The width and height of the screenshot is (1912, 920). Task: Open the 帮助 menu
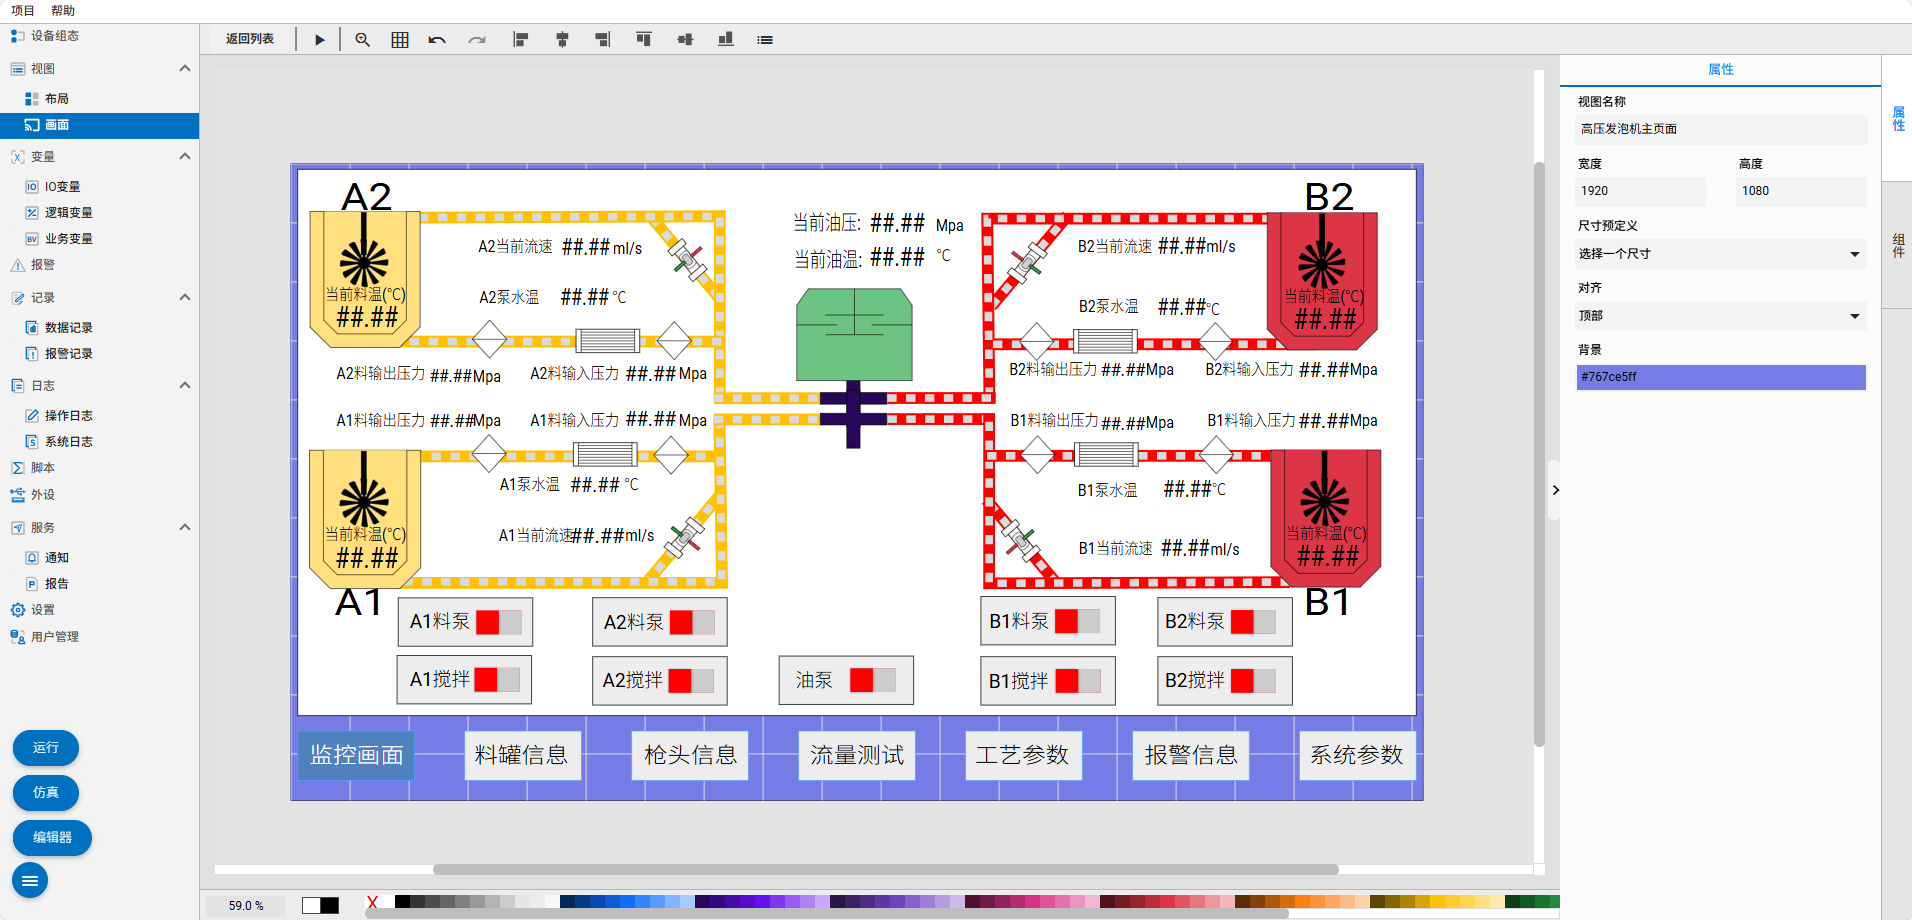pos(63,11)
